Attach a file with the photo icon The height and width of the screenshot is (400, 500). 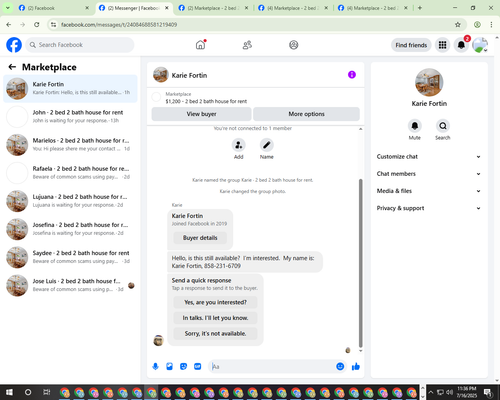(x=169, y=367)
